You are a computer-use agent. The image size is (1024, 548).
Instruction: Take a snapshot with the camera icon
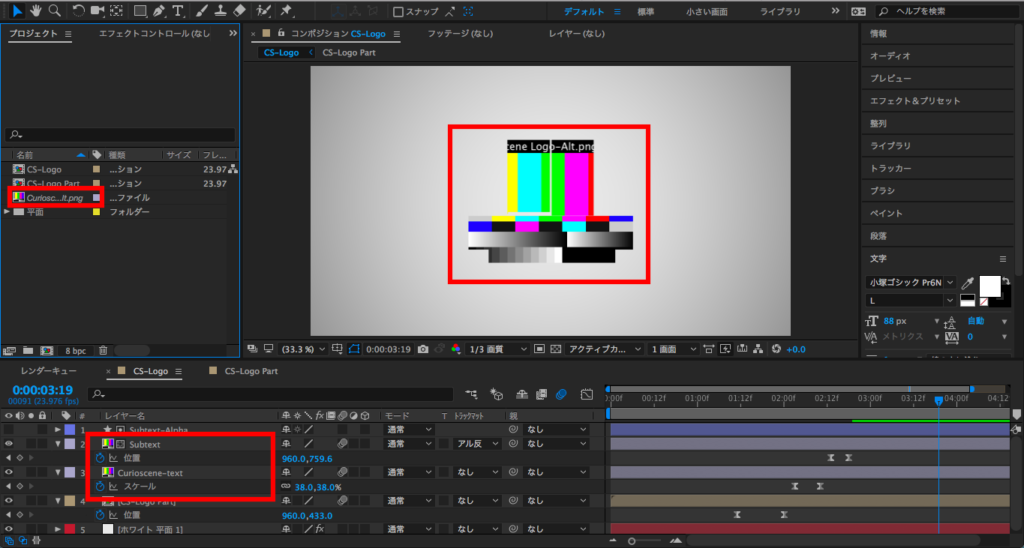click(424, 349)
